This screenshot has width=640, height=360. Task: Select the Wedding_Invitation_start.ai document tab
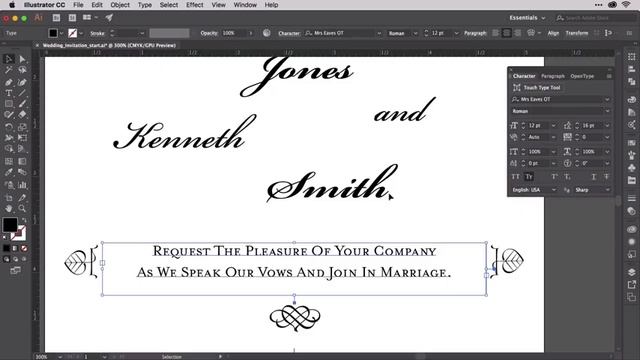click(109, 45)
